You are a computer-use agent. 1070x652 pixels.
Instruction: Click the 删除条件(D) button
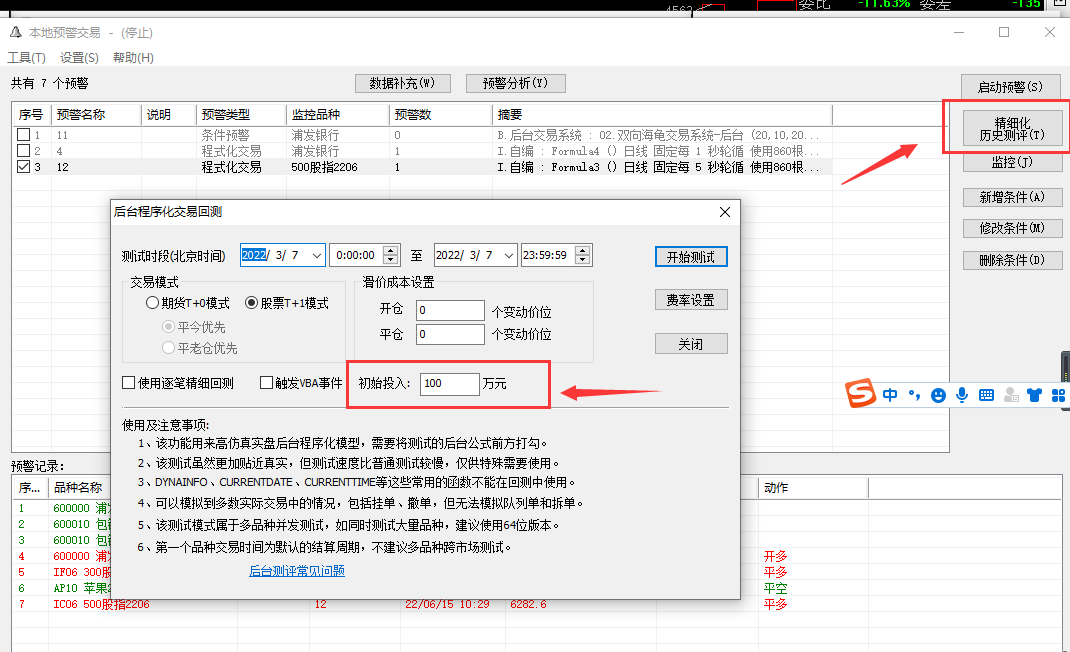(x=1012, y=260)
